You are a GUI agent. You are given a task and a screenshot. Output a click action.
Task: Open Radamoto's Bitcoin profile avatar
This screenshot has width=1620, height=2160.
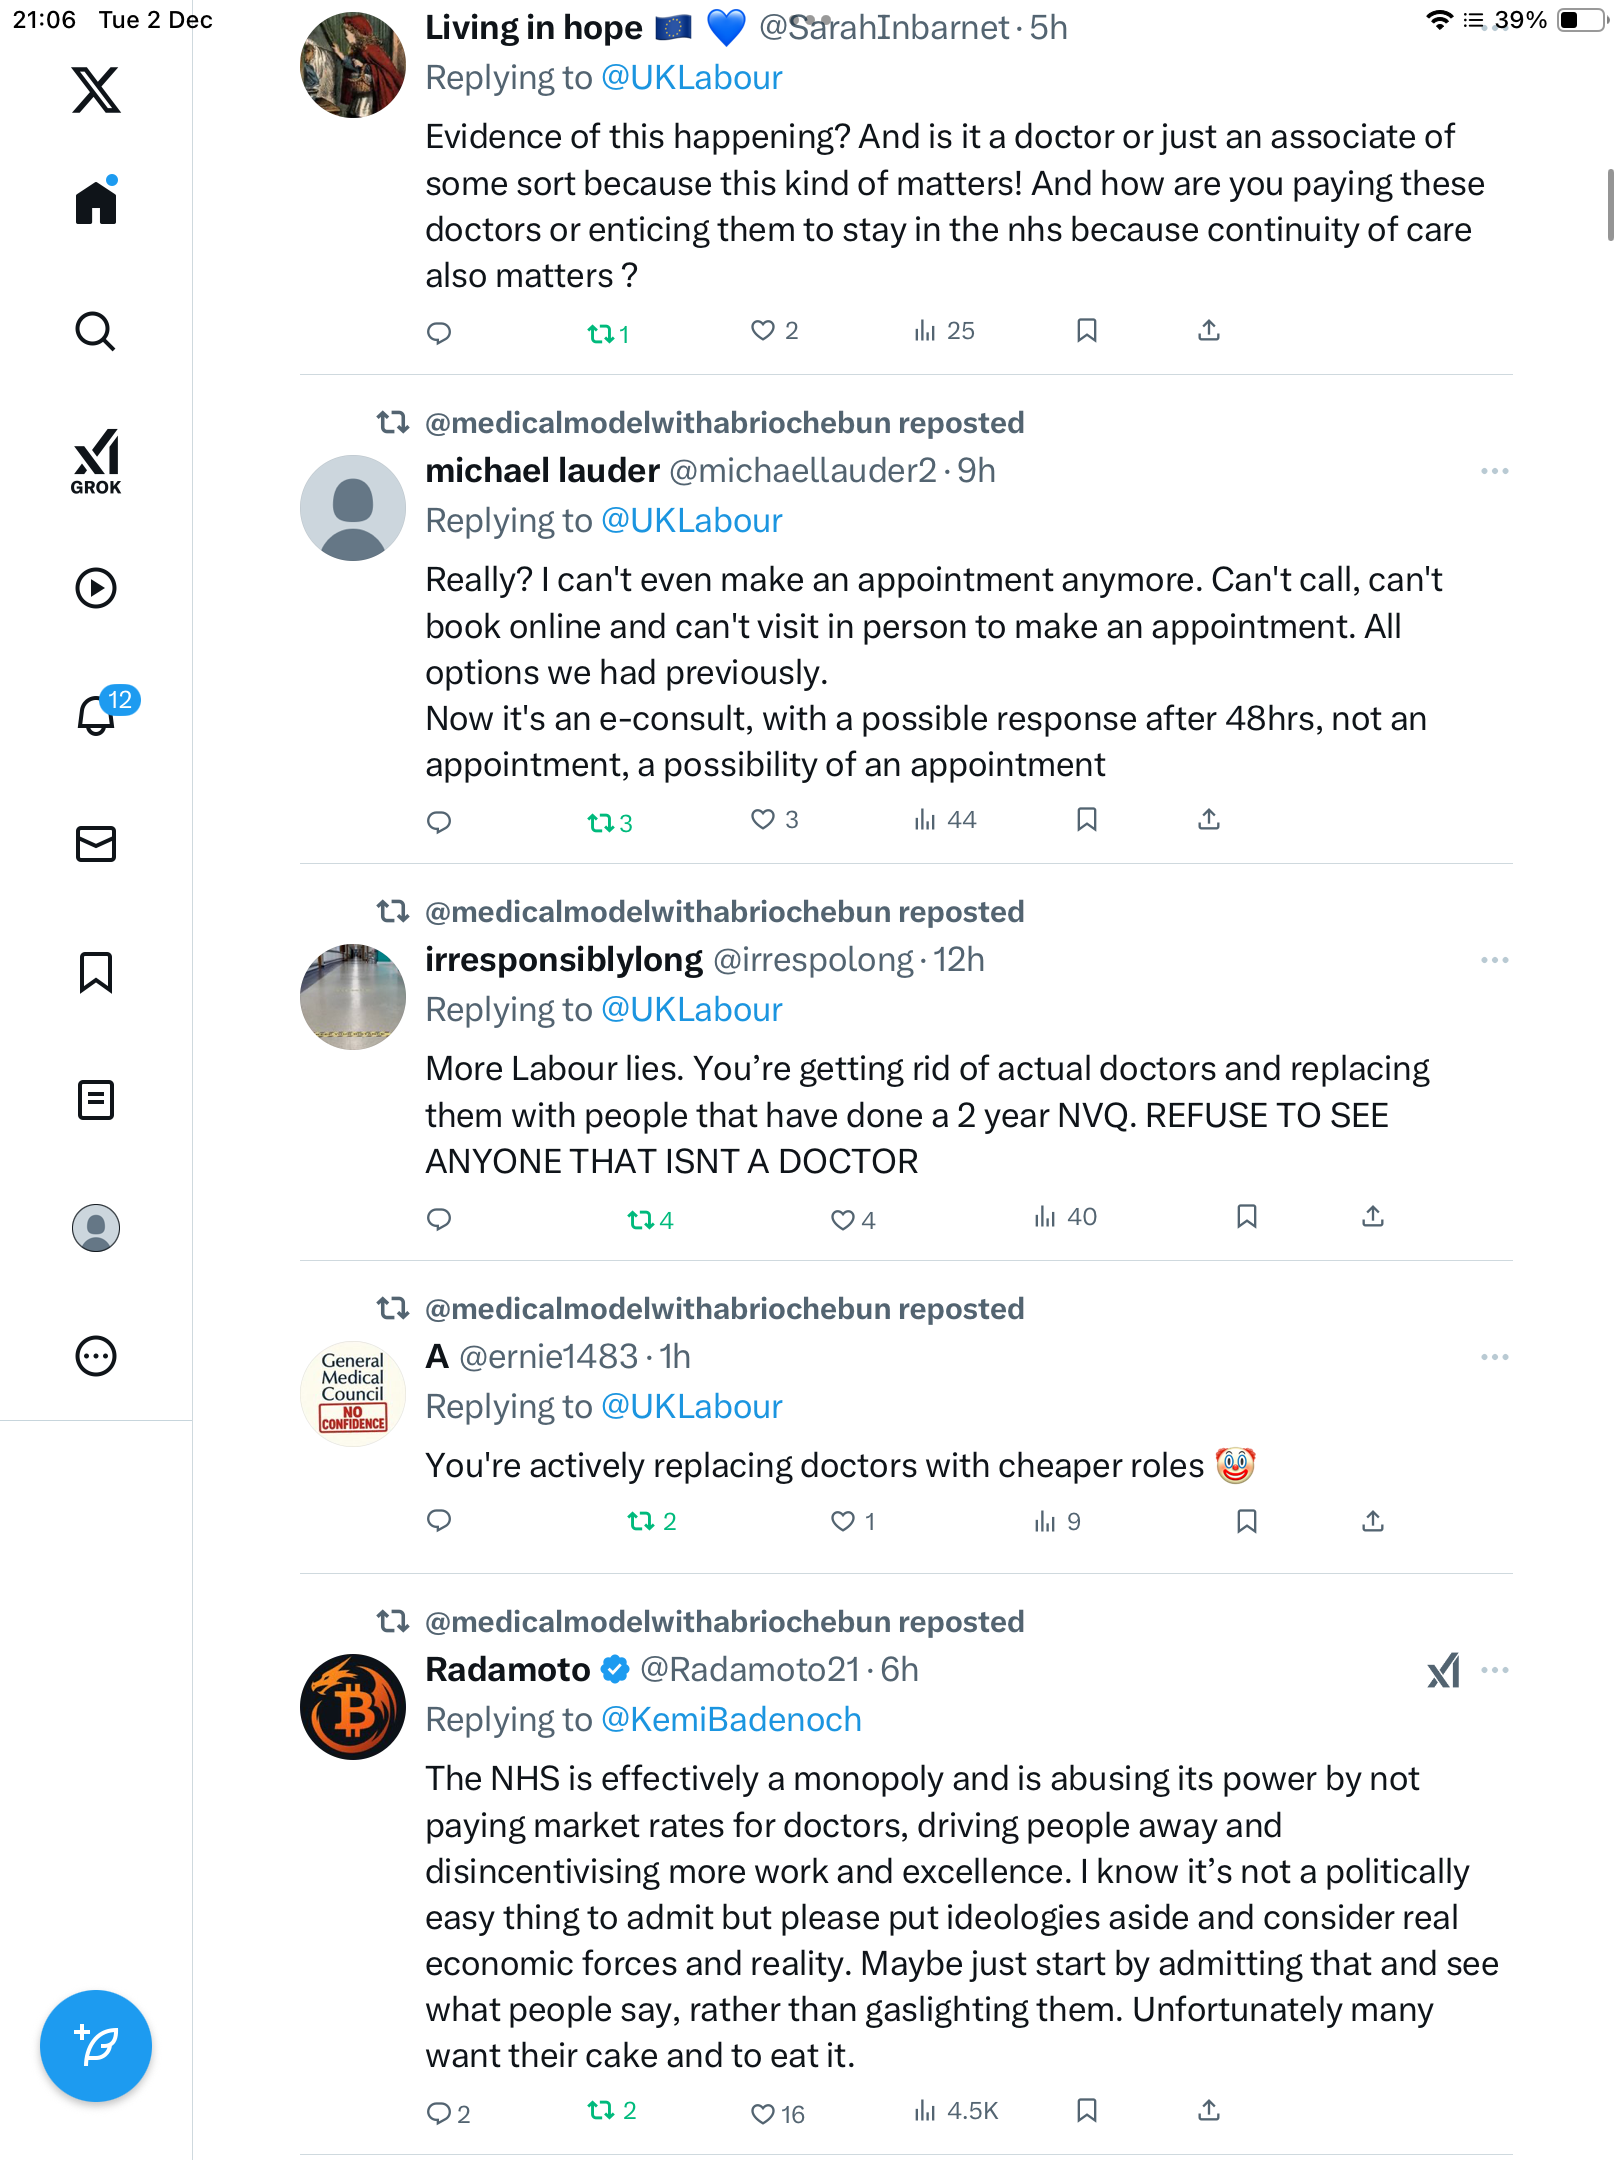(x=353, y=1707)
